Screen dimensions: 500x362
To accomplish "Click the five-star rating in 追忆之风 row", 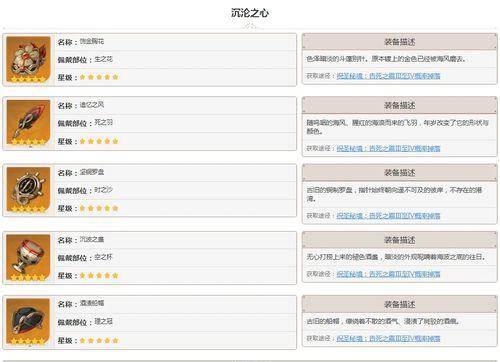I will [x=99, y=141].
